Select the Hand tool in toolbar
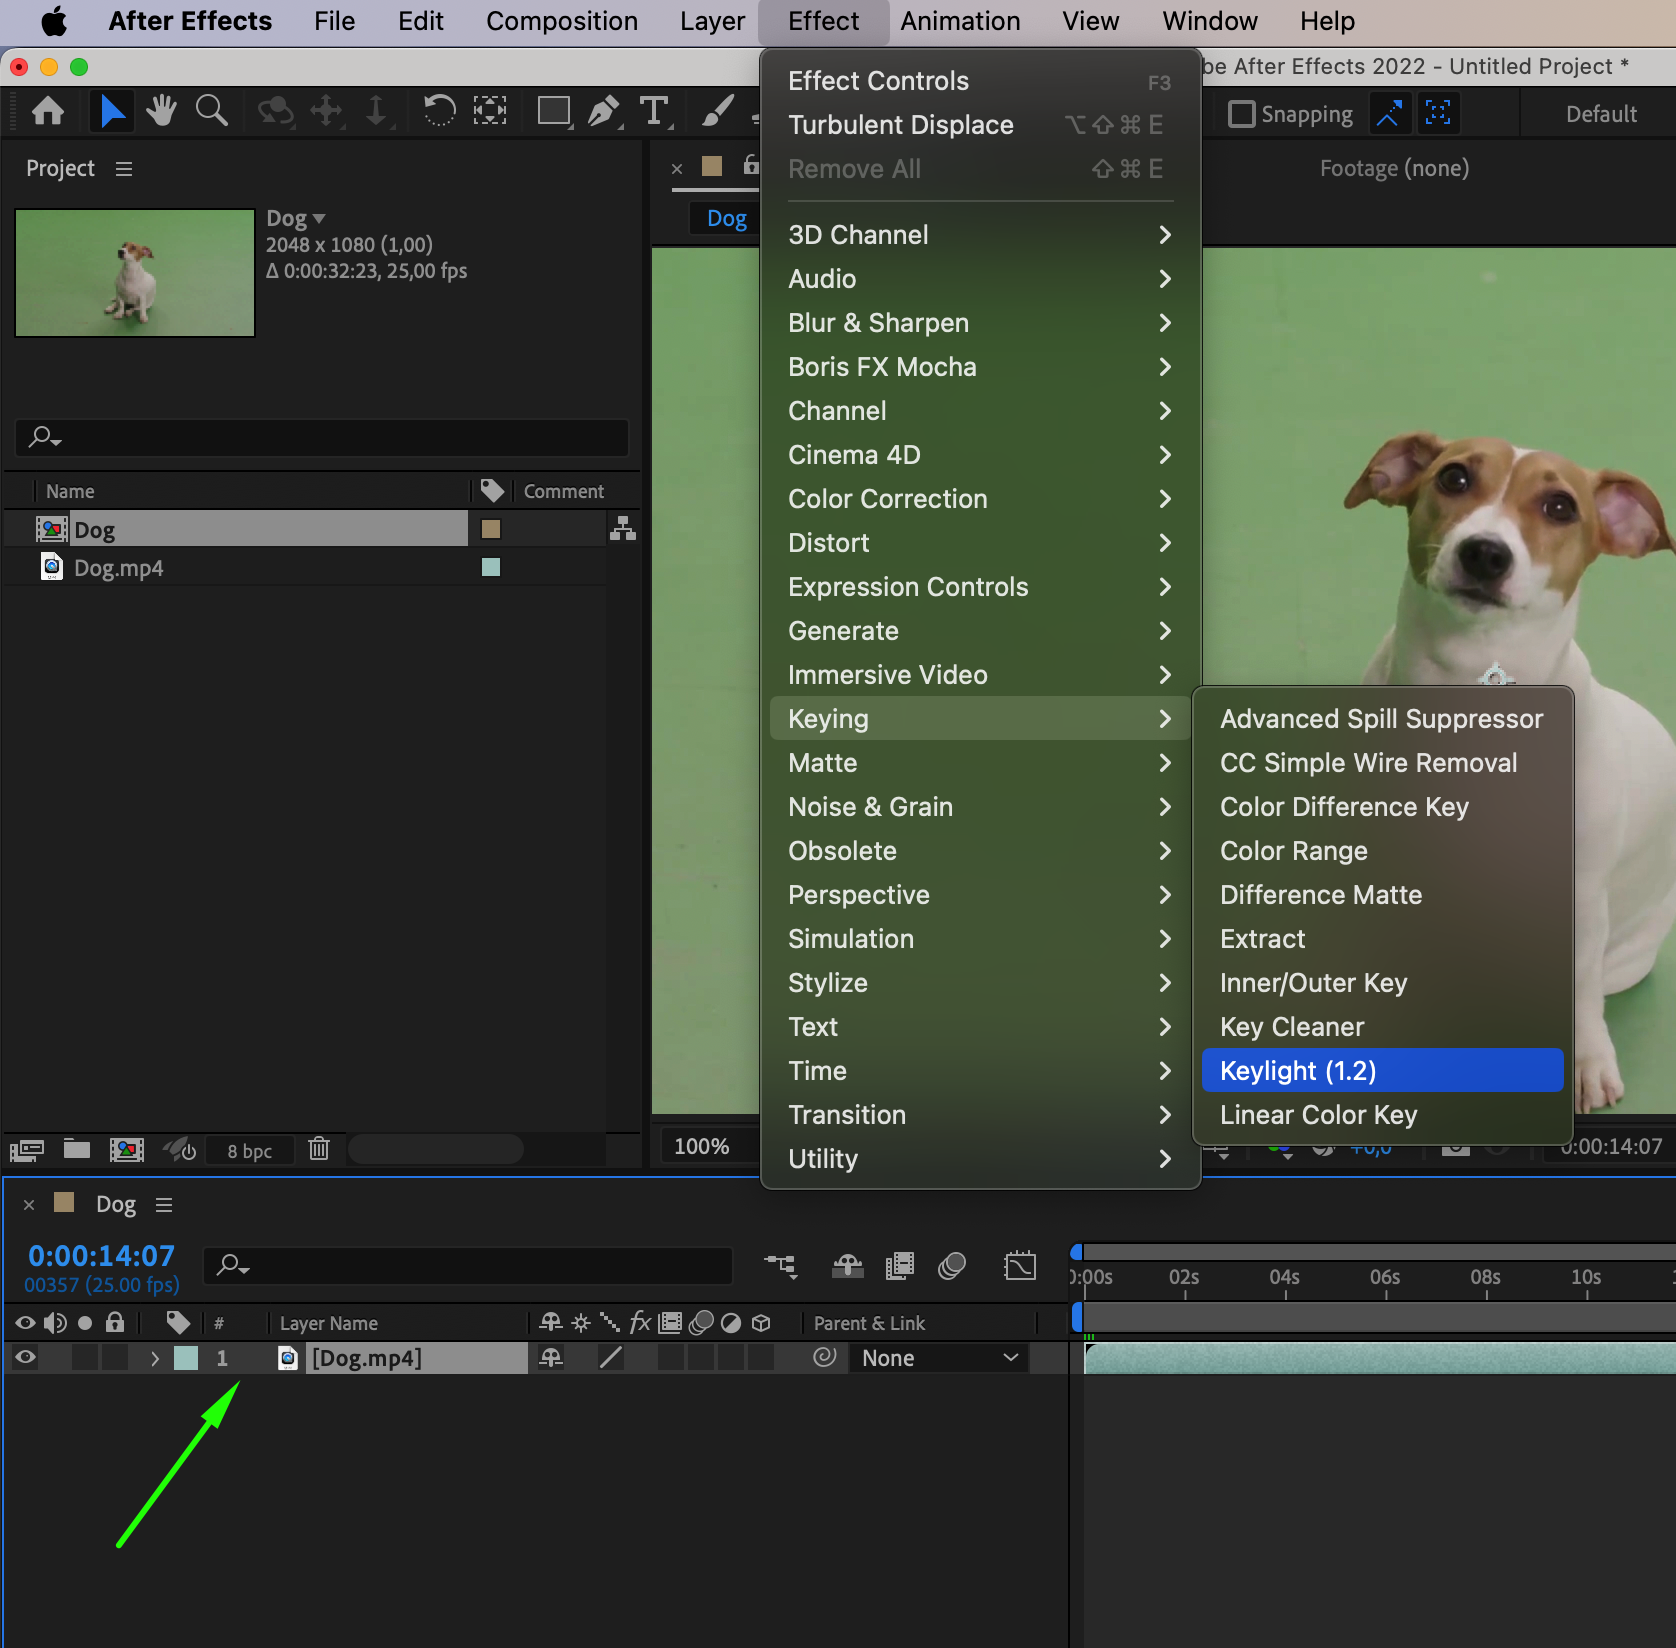 coord(161,111)
